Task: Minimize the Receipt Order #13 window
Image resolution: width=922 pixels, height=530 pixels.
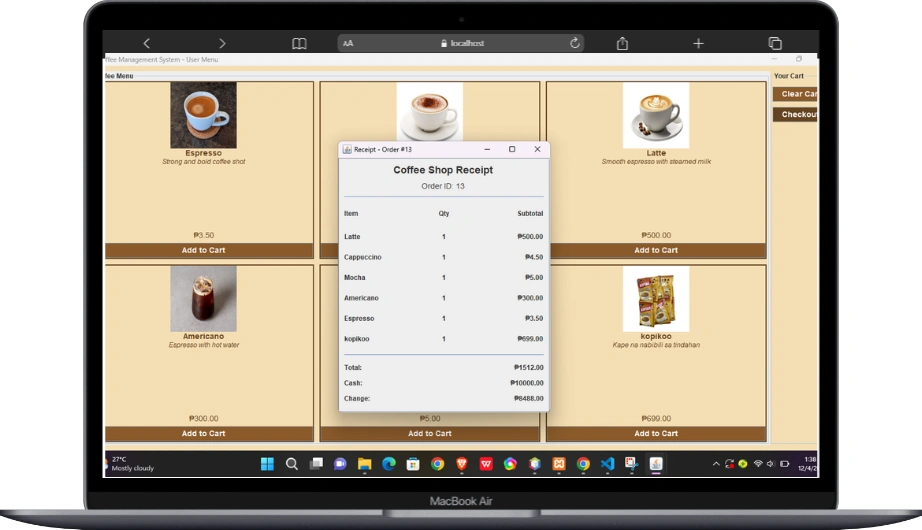Action: point(487,149)
